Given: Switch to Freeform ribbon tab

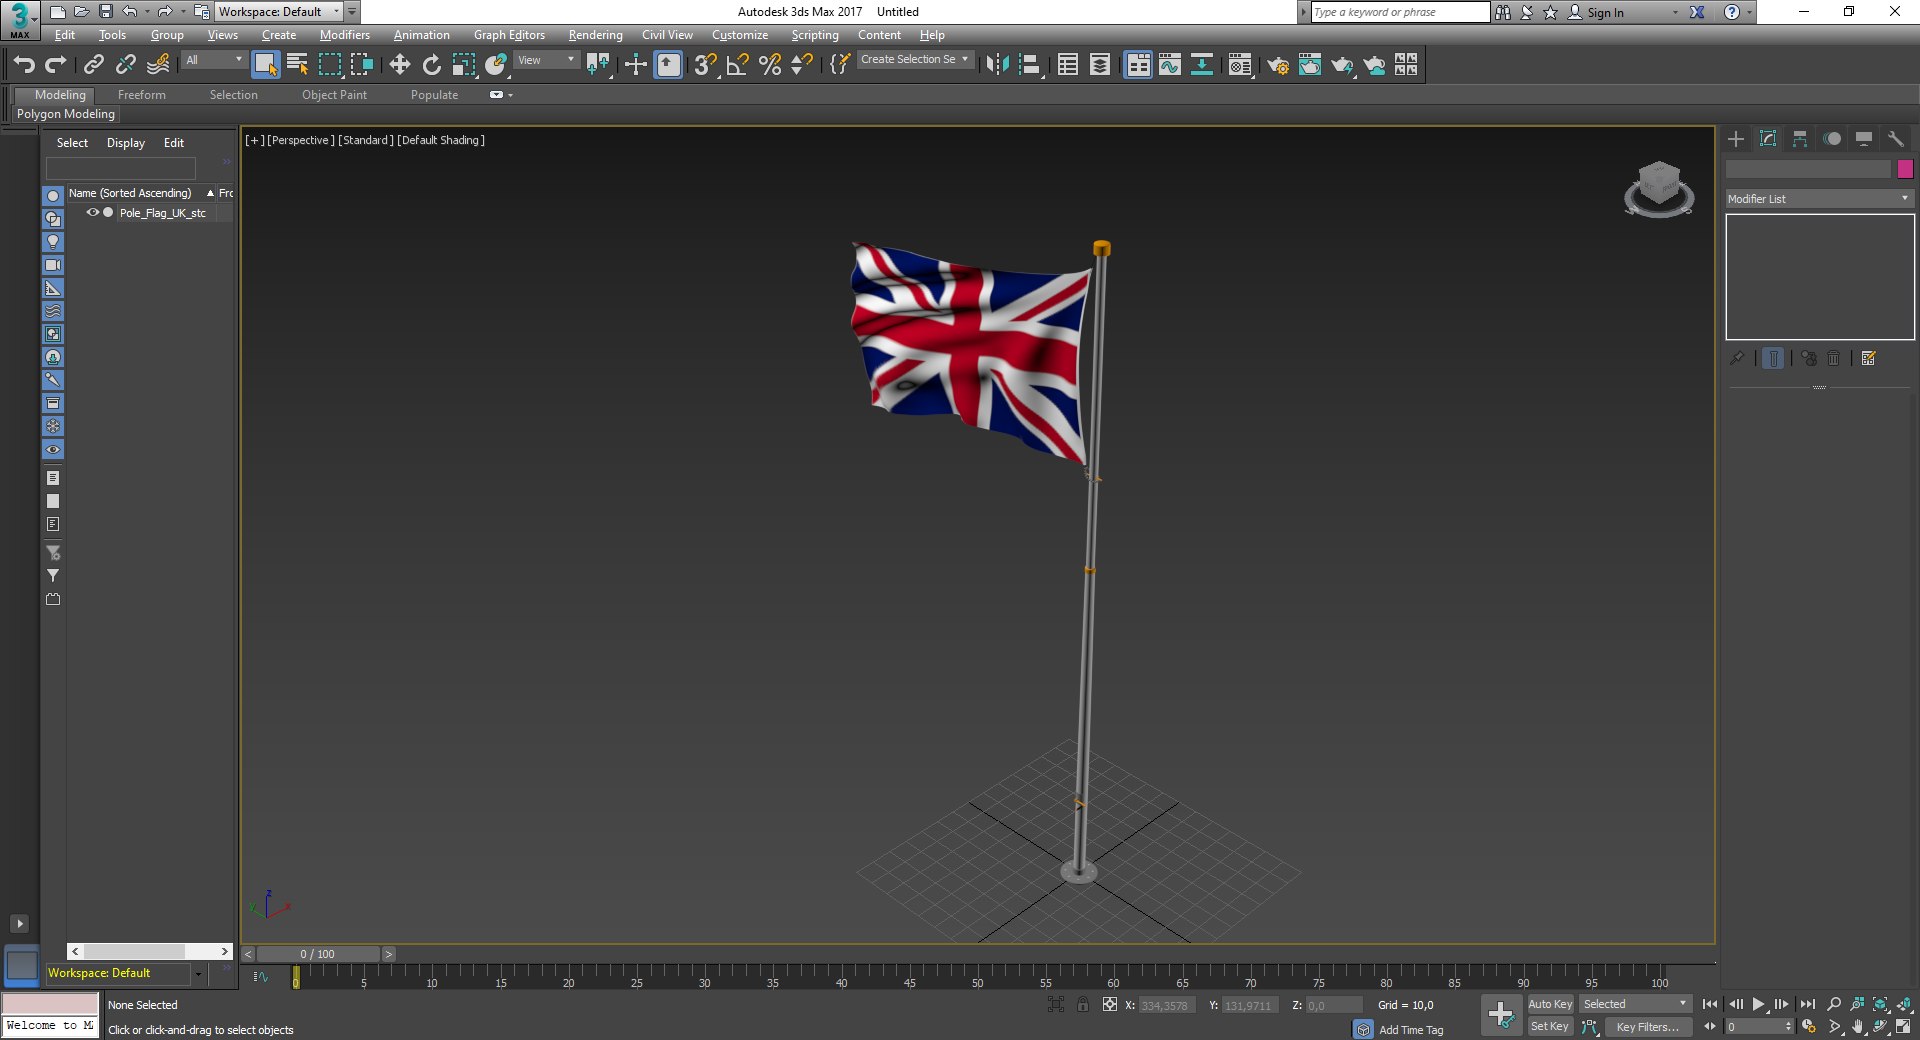Looking at the screenshot, I should pos(142,95).
